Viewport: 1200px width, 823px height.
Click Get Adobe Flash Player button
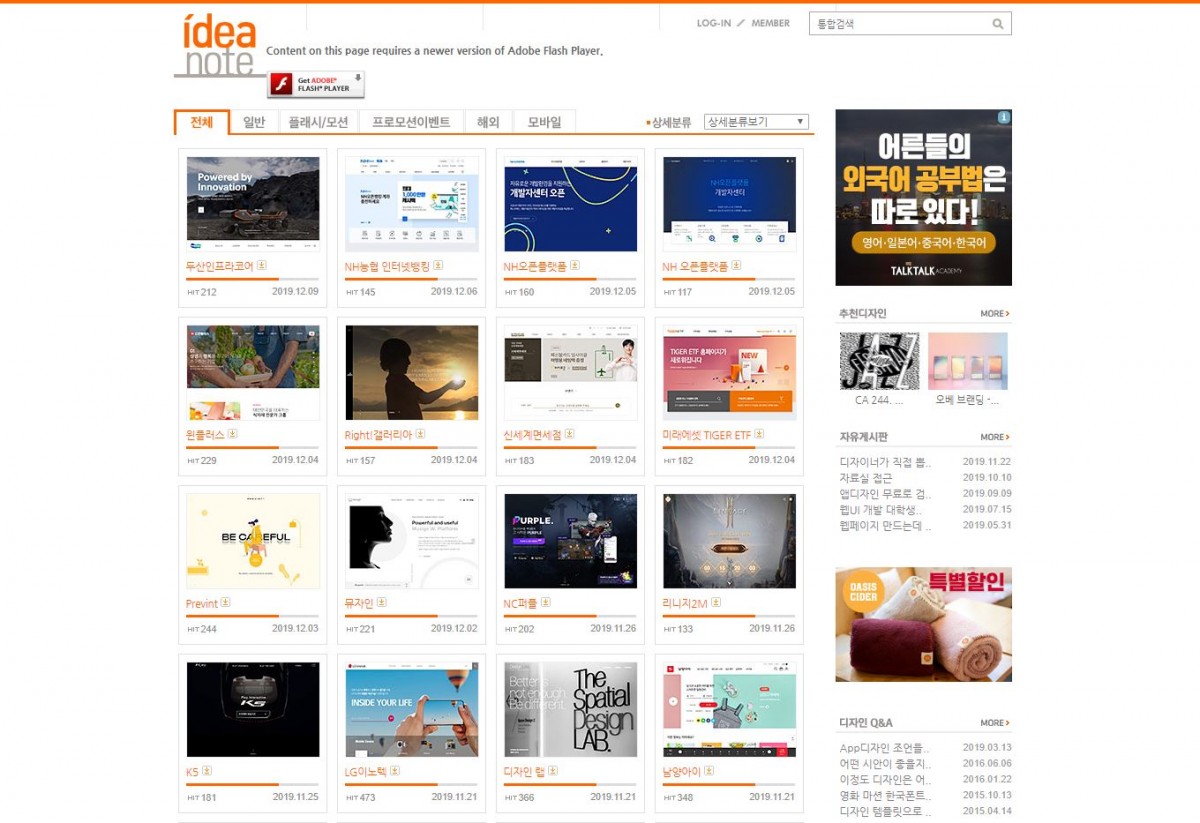click(316, 84)
